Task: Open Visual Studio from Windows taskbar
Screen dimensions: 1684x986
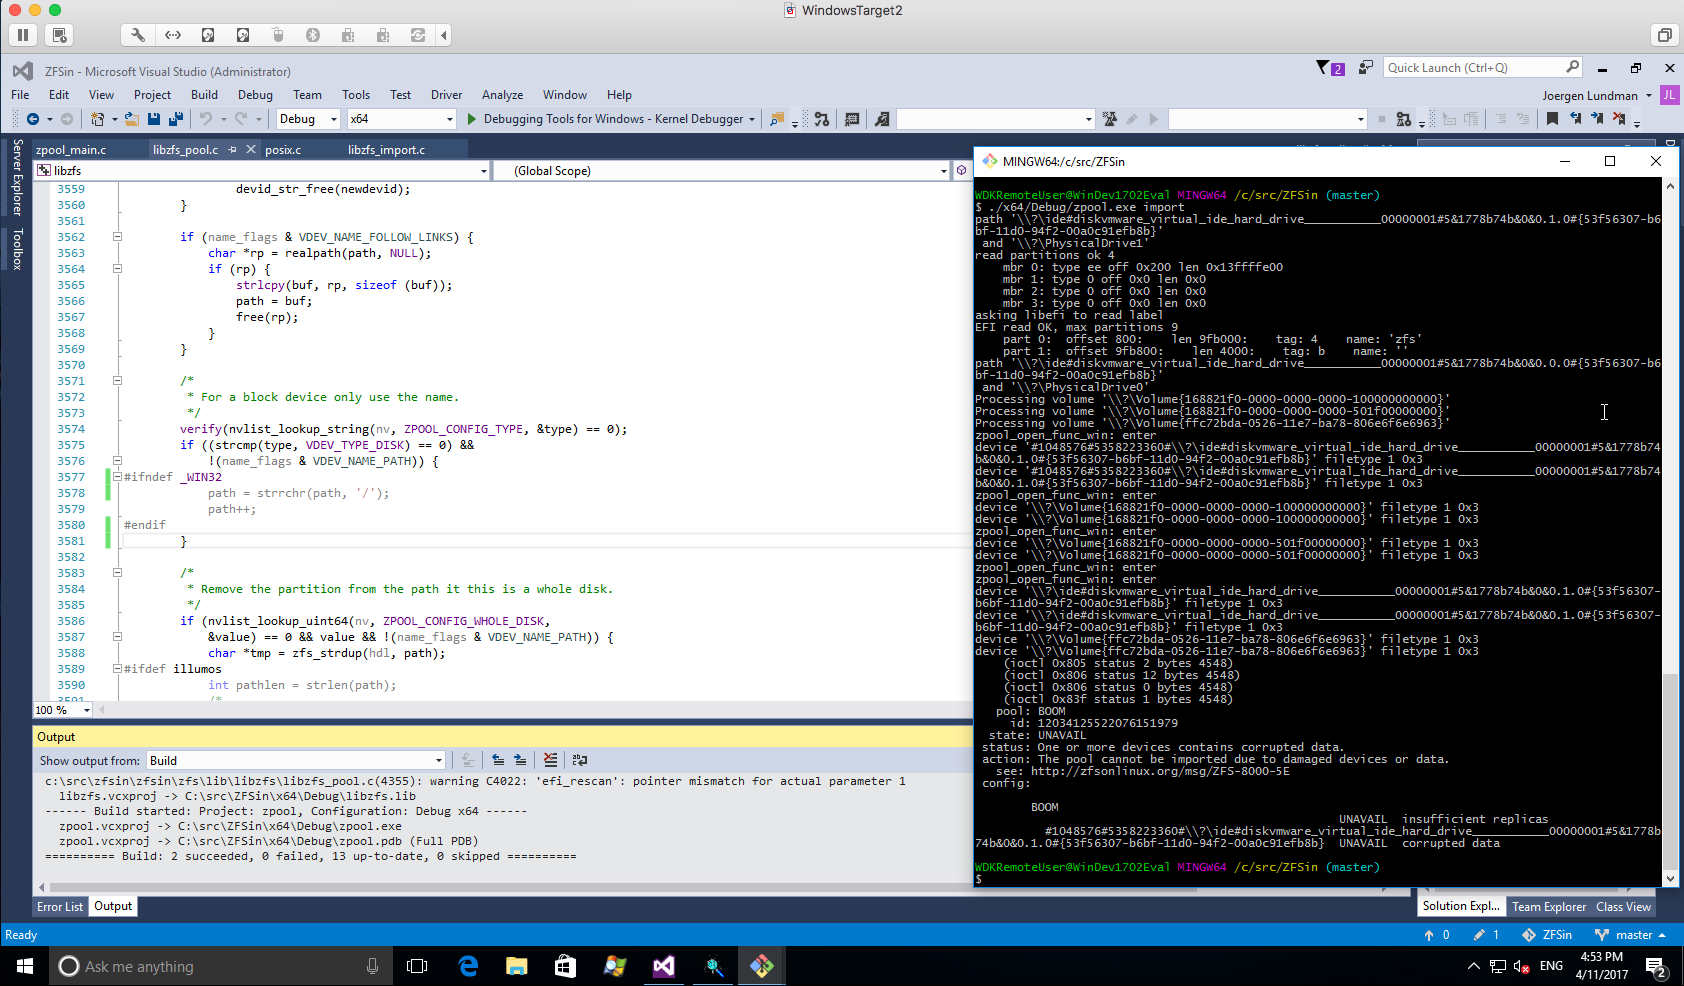Action: (664, 966)
